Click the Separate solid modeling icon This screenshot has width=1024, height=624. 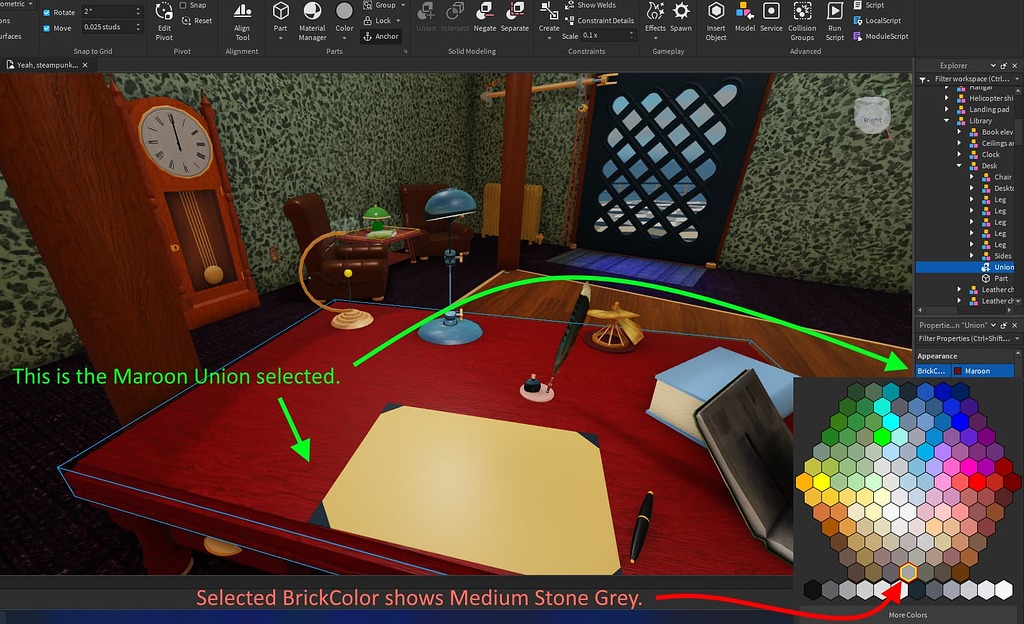pyautogui.click(x=515, y=18)
